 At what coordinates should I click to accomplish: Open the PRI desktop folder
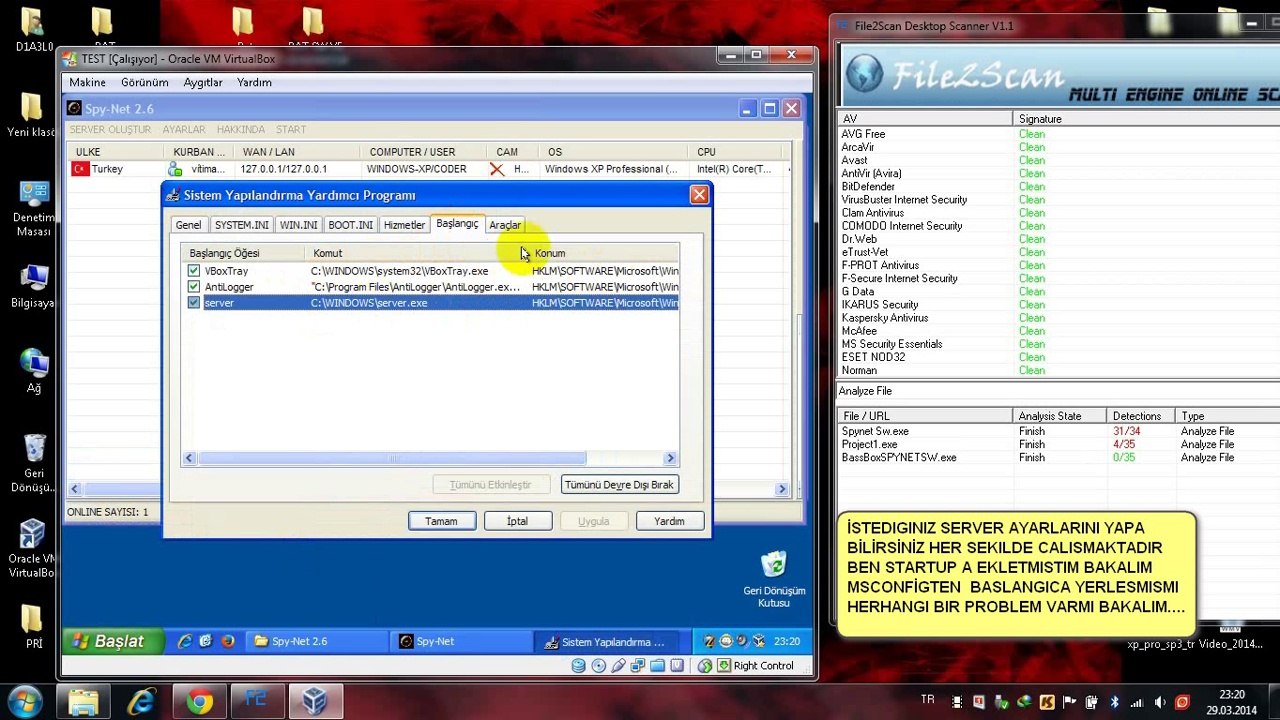(x=34, y=625)
